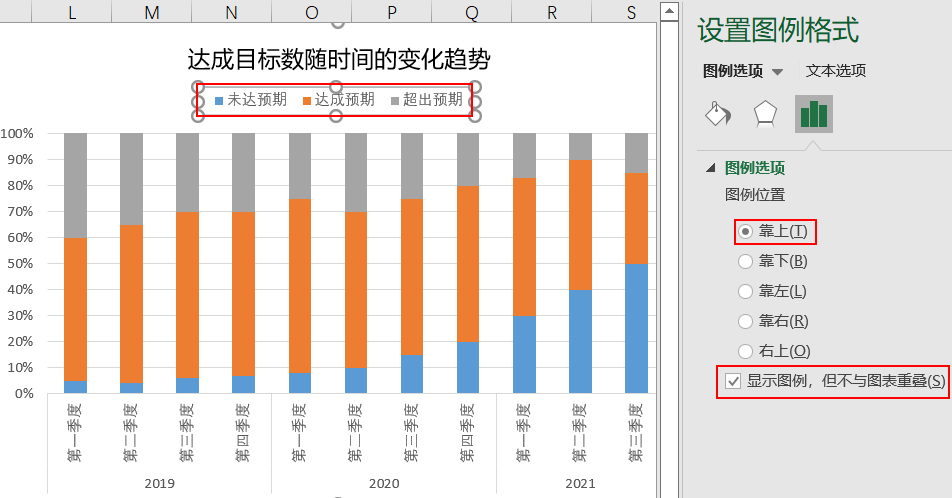Open the Fill & Line paint bucket icon
The height and width of the screenshot is (498, 952).
718,114
